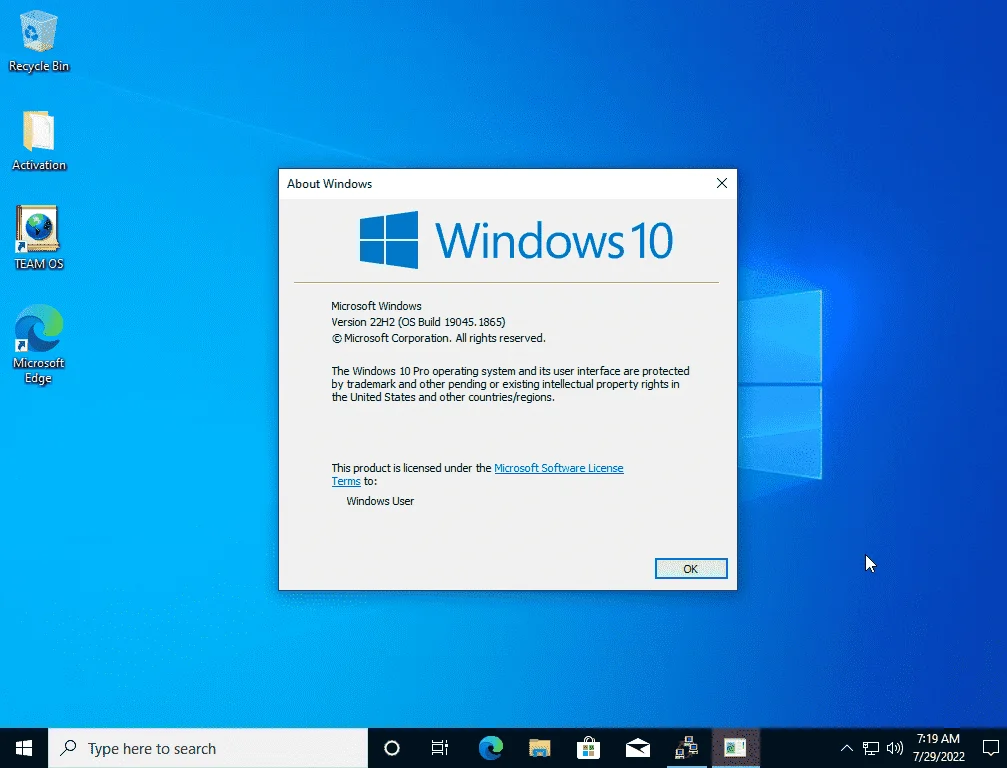Click the Microsoft Corporation copyright line
The height and width of the screenshot is (768, 1007).
[439, 338]
